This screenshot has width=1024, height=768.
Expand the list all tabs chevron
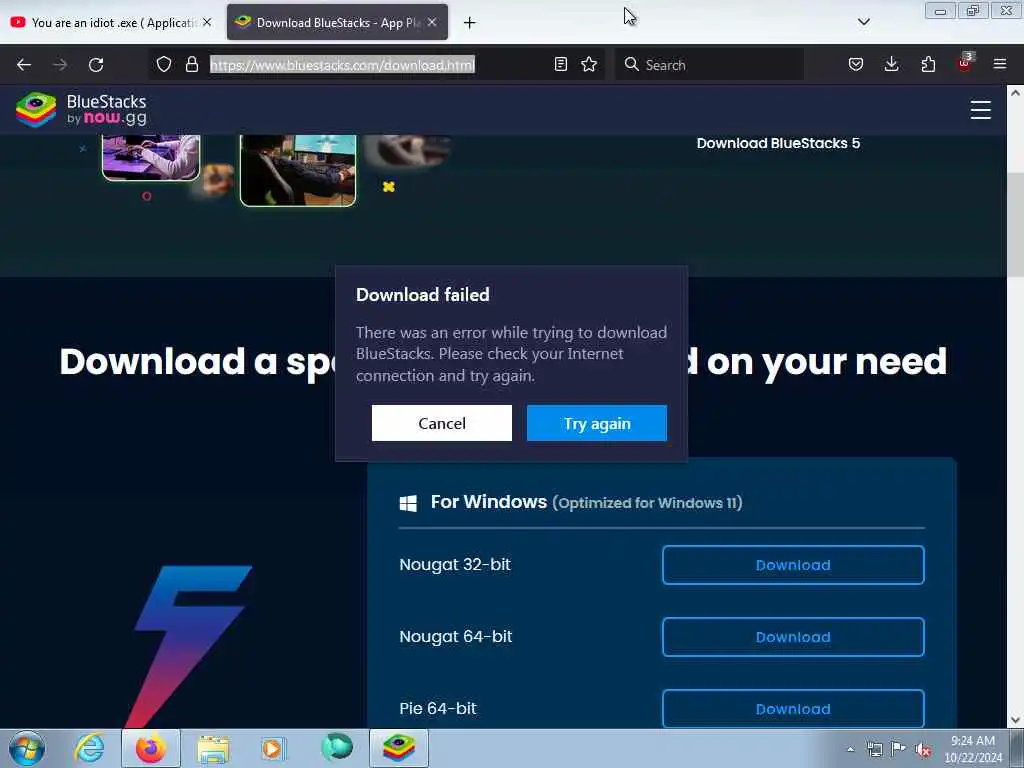pos(863,22)
